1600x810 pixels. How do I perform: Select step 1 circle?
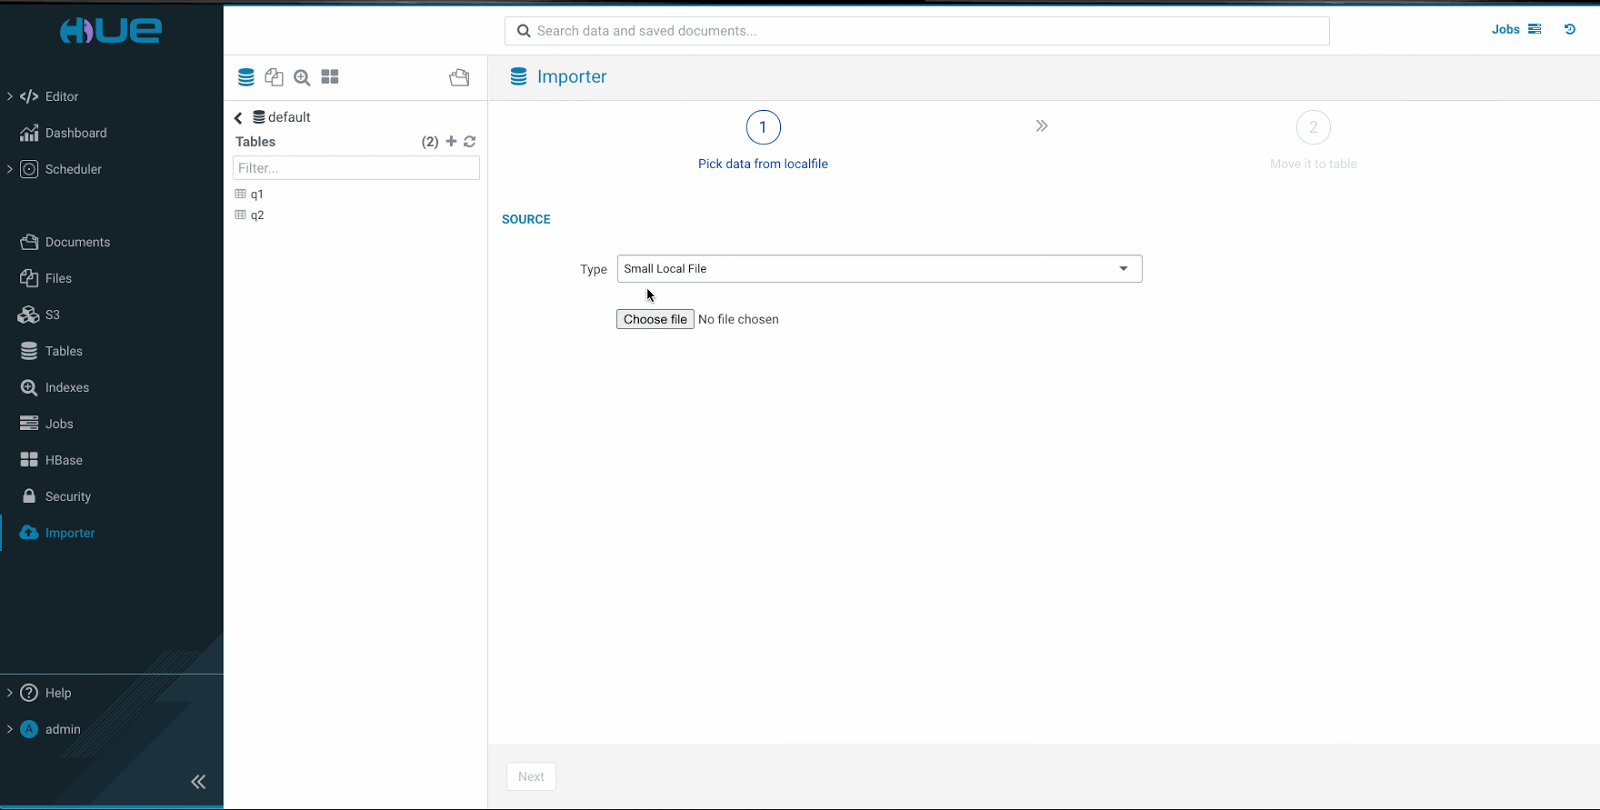point(763,127)
